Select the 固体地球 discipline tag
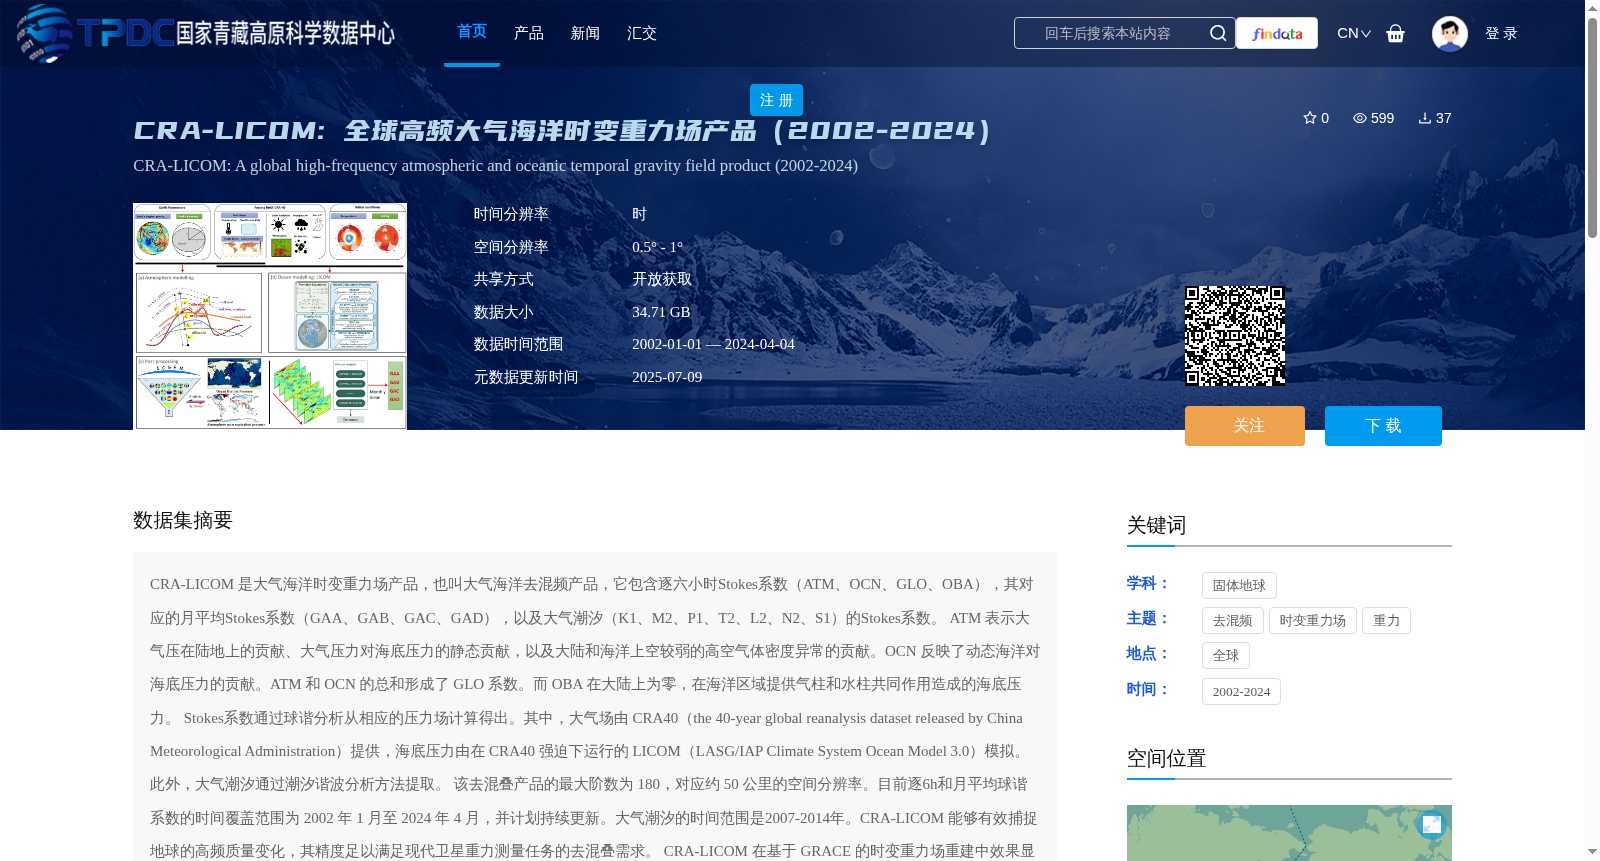 click(1239, 585)
